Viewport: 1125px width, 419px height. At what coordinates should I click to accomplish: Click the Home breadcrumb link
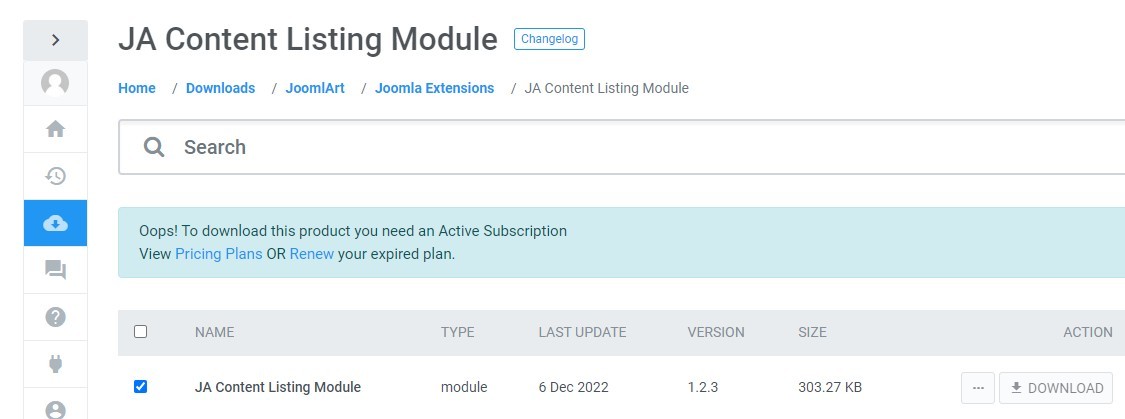[x=137, y=88]
